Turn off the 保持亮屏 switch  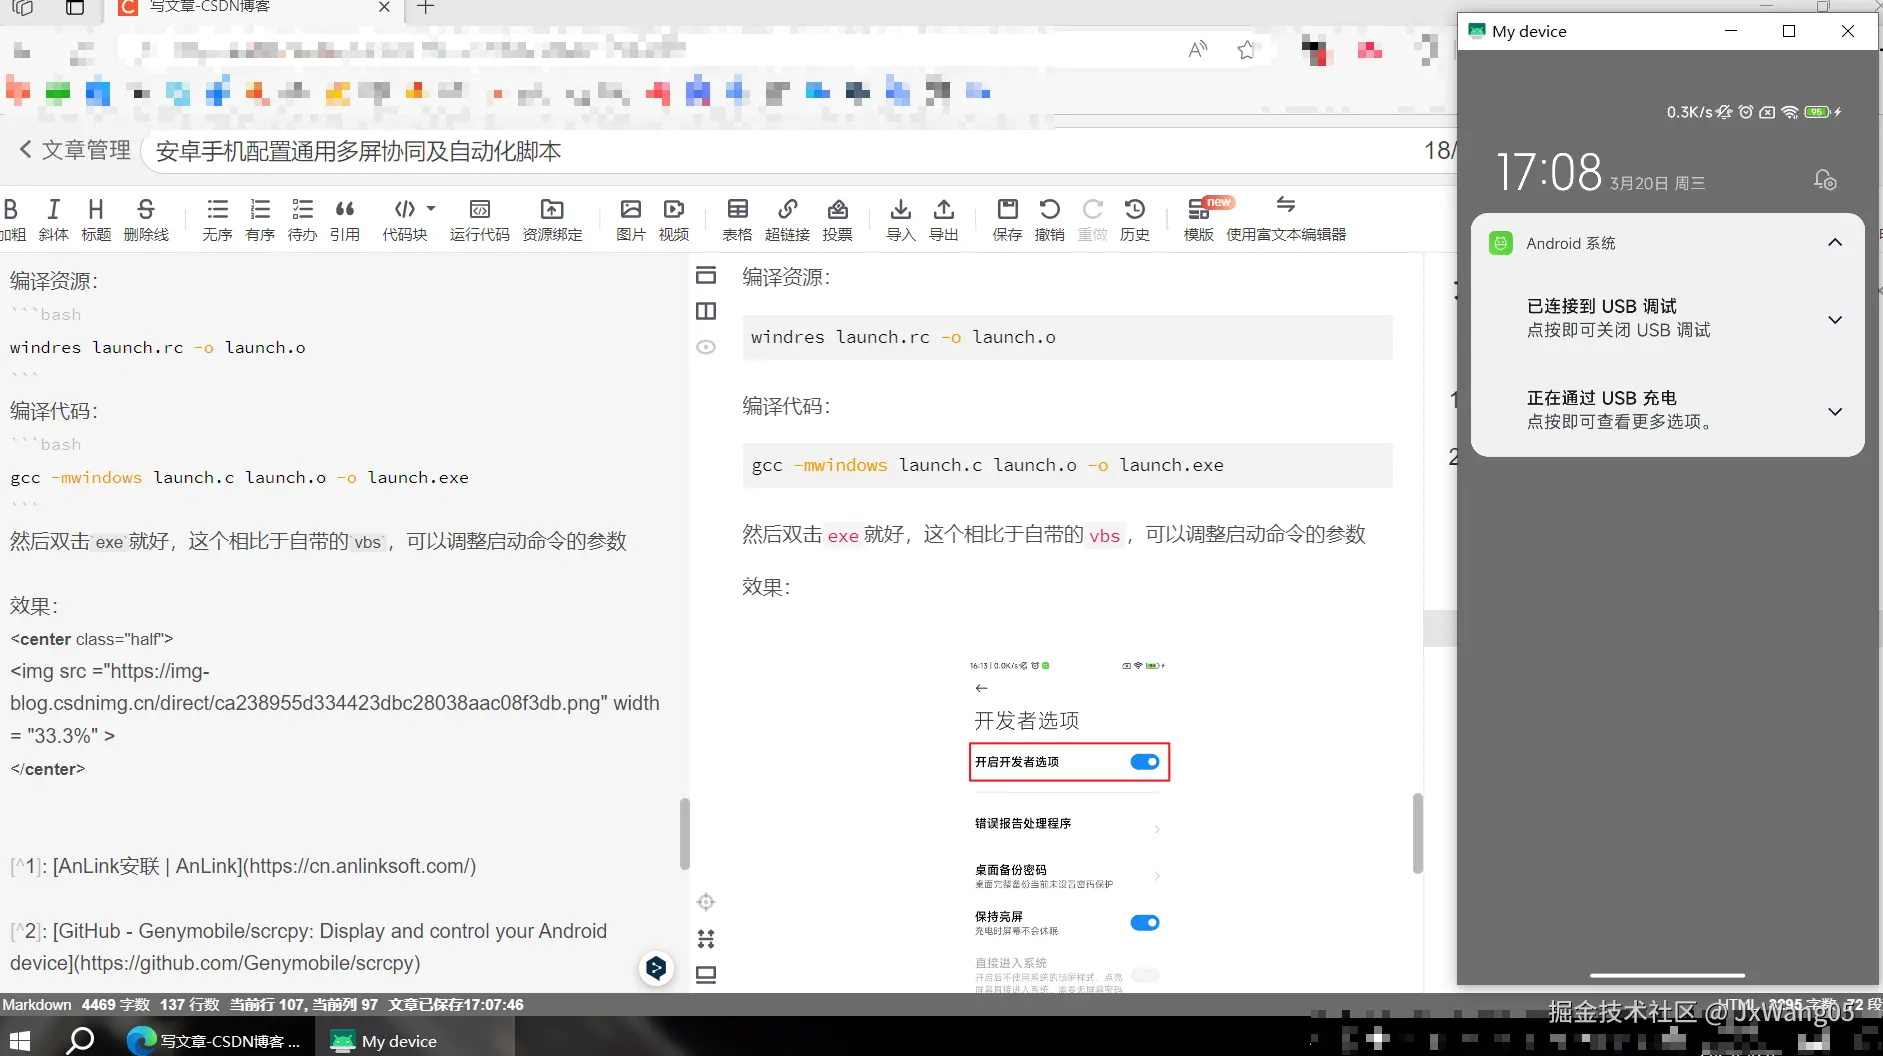pos(1143,922)
